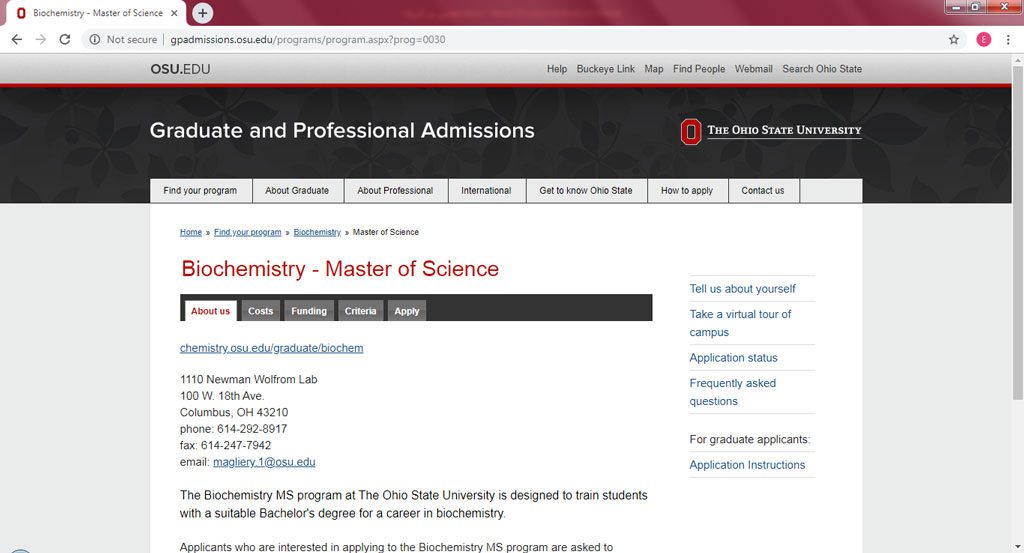
Task: Open Get to know Ohio State menu
Action: click(x=586, y=191)
